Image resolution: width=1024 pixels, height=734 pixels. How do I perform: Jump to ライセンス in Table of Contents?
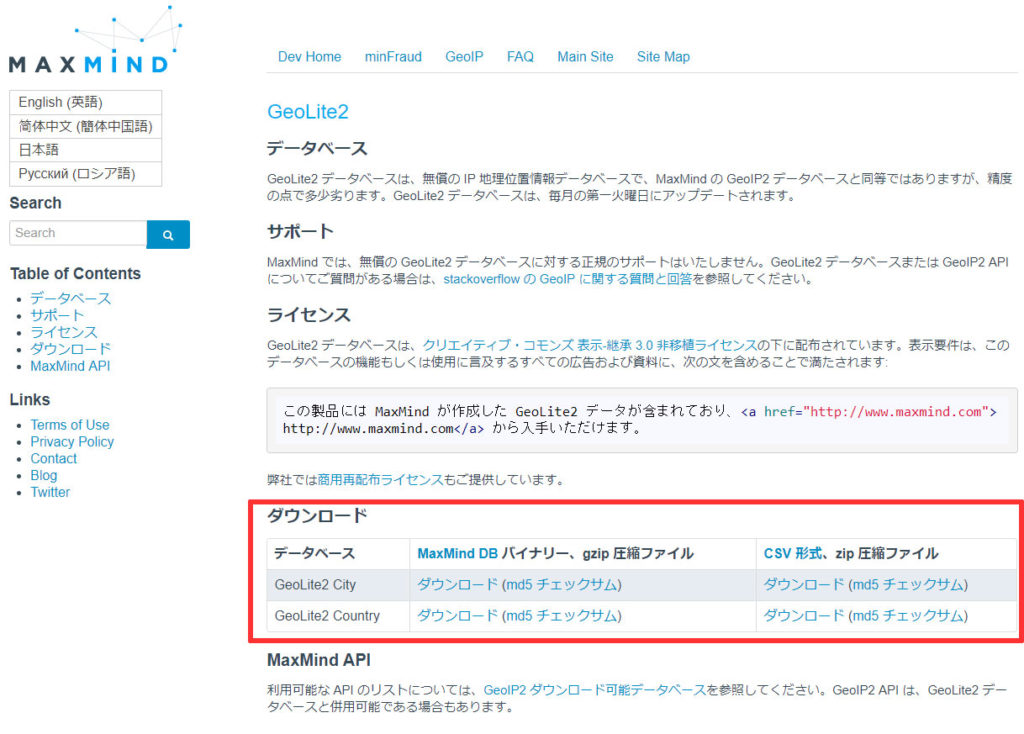click(64, 332)
